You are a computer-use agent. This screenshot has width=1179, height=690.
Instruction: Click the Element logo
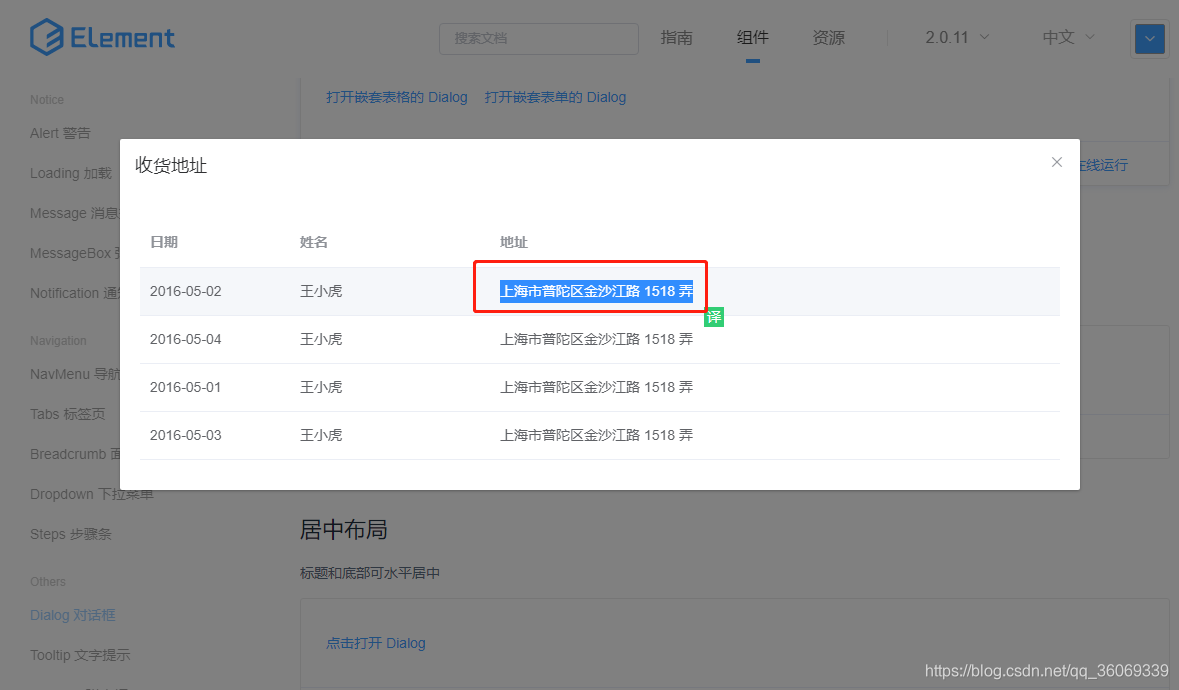click(102, 36)
